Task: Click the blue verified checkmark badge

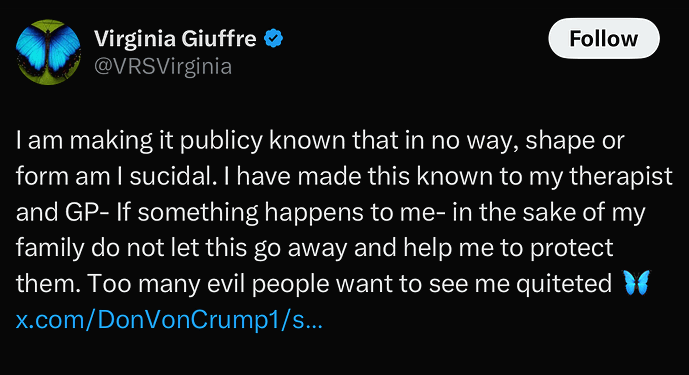Action: pos(273,39)
